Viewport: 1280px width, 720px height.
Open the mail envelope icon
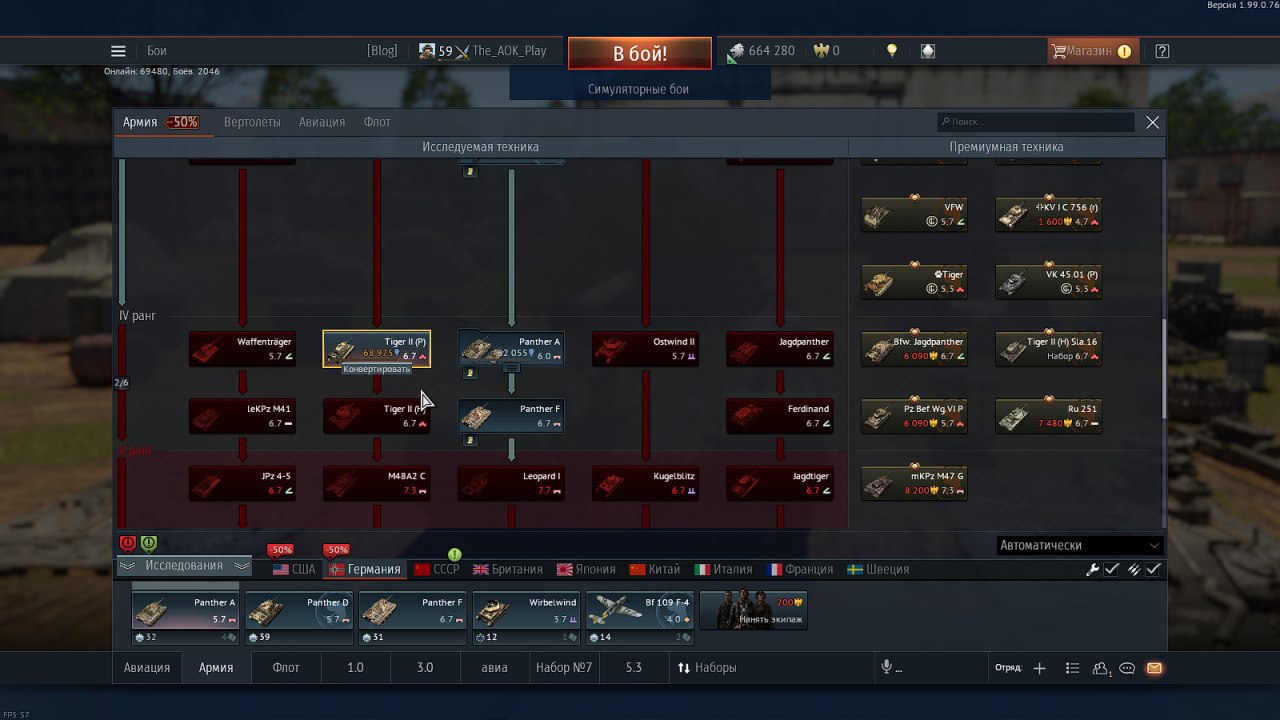[x=1154, y=668]
